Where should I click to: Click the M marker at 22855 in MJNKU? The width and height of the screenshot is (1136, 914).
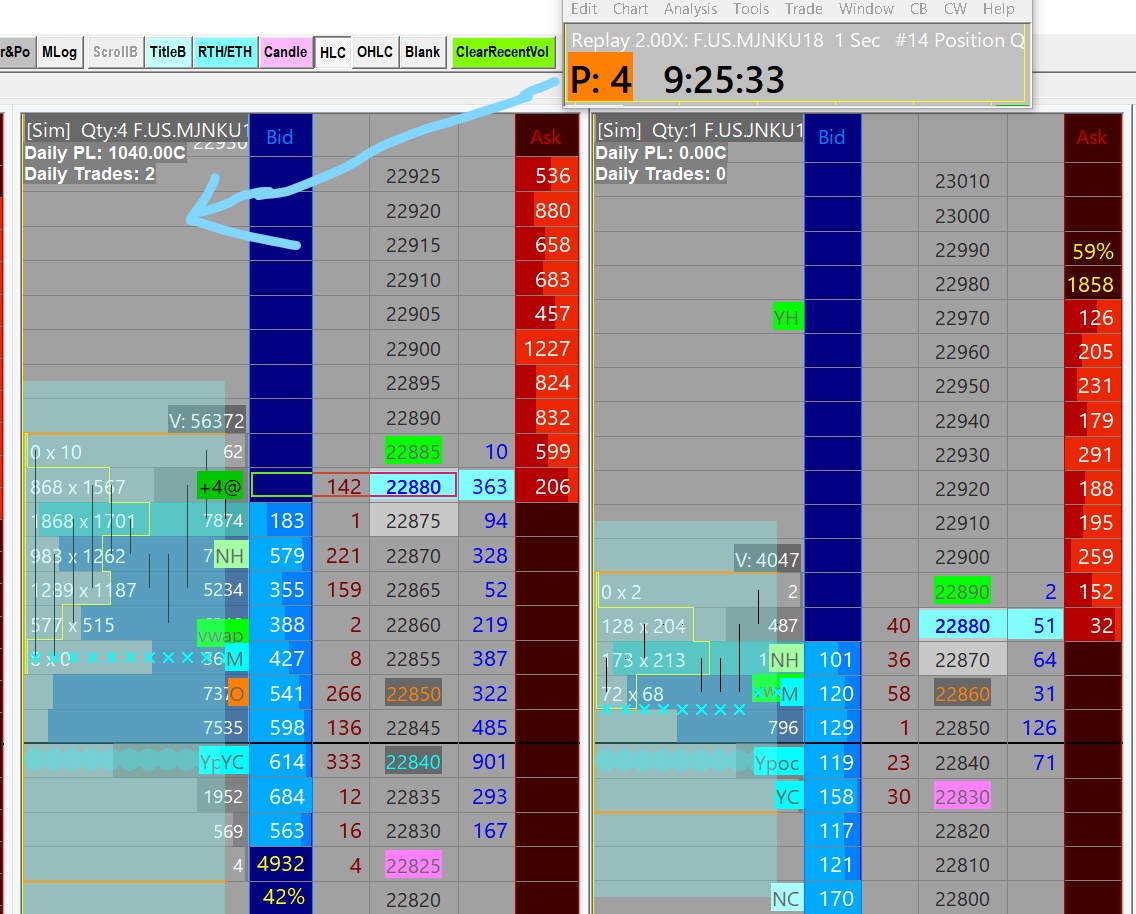pos(235,659)
